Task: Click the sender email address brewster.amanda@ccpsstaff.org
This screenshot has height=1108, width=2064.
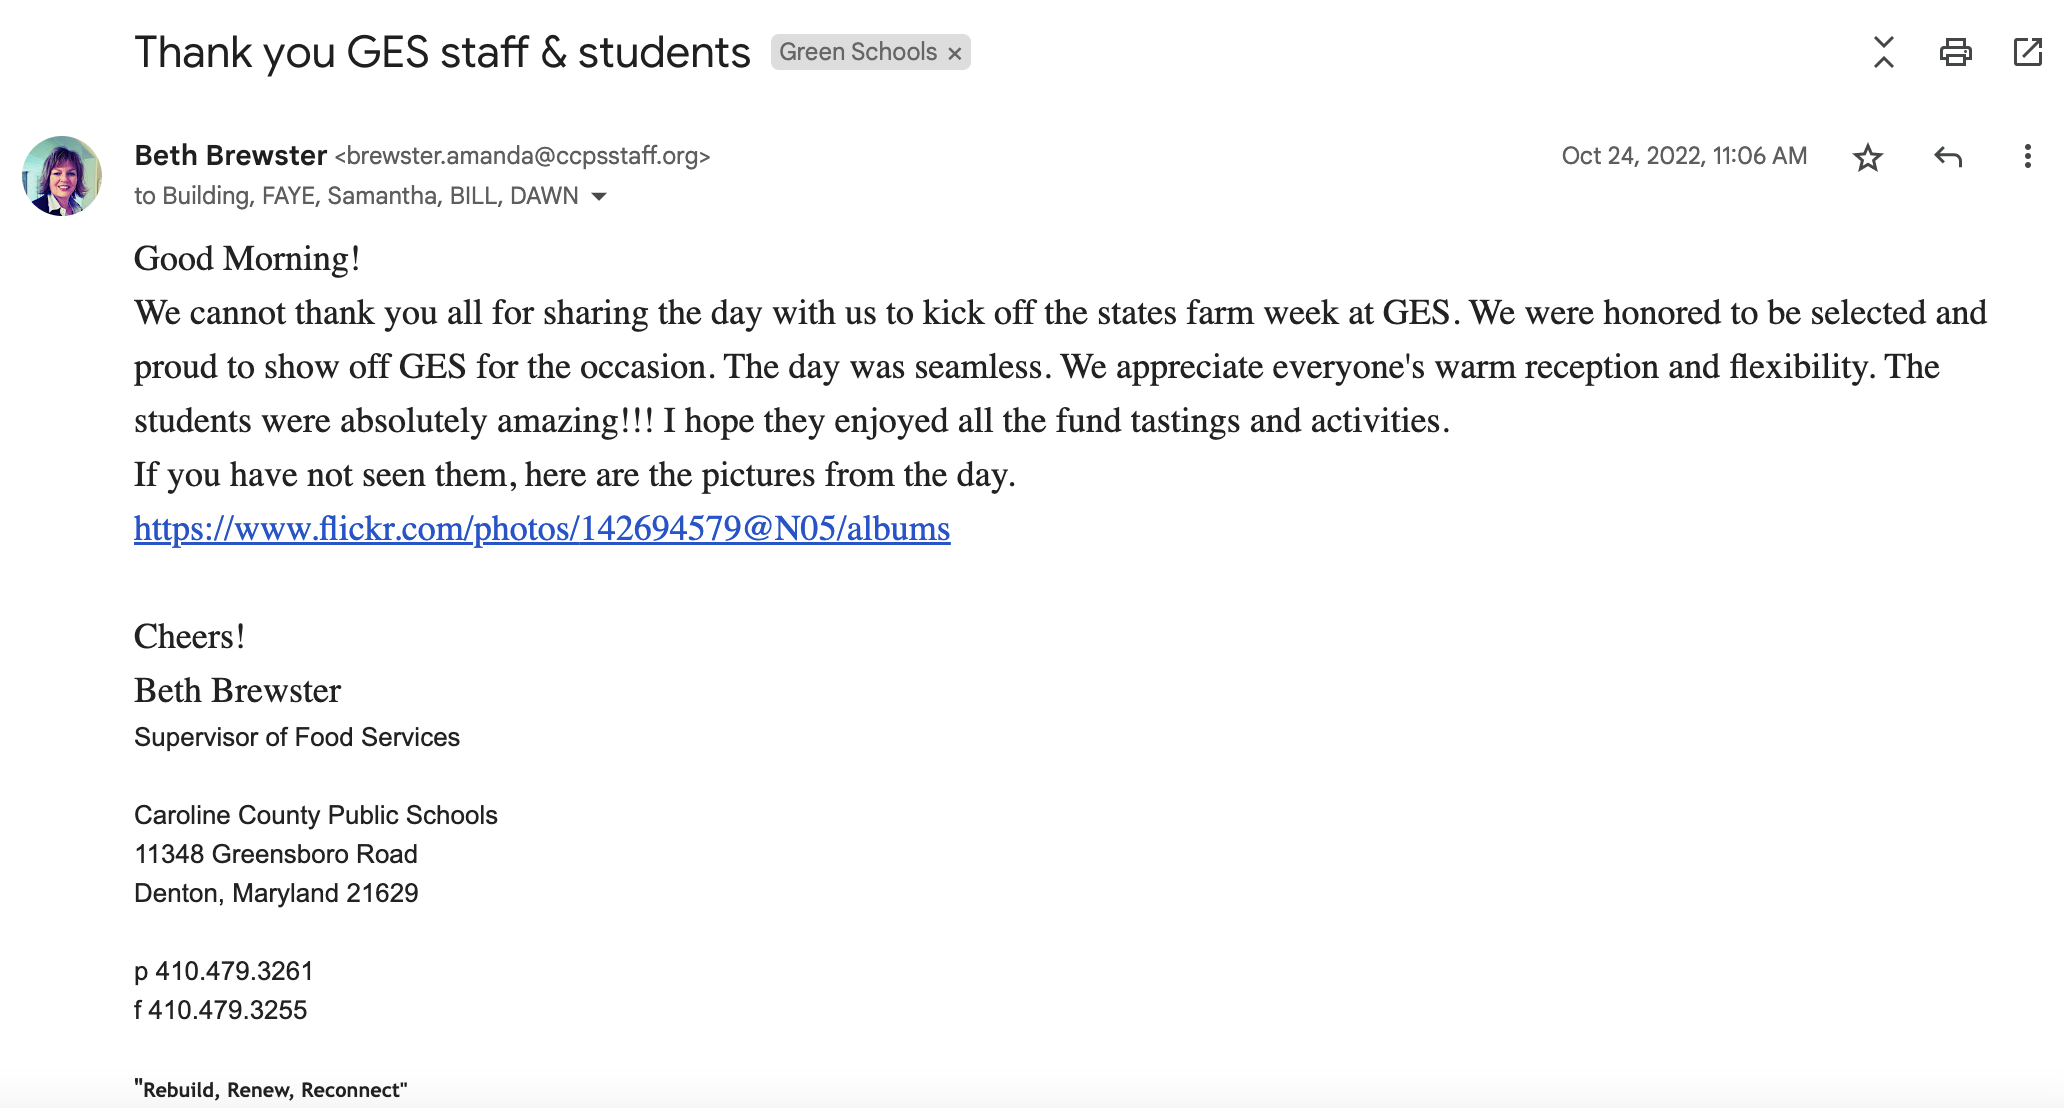Action: tap(522, 156)
